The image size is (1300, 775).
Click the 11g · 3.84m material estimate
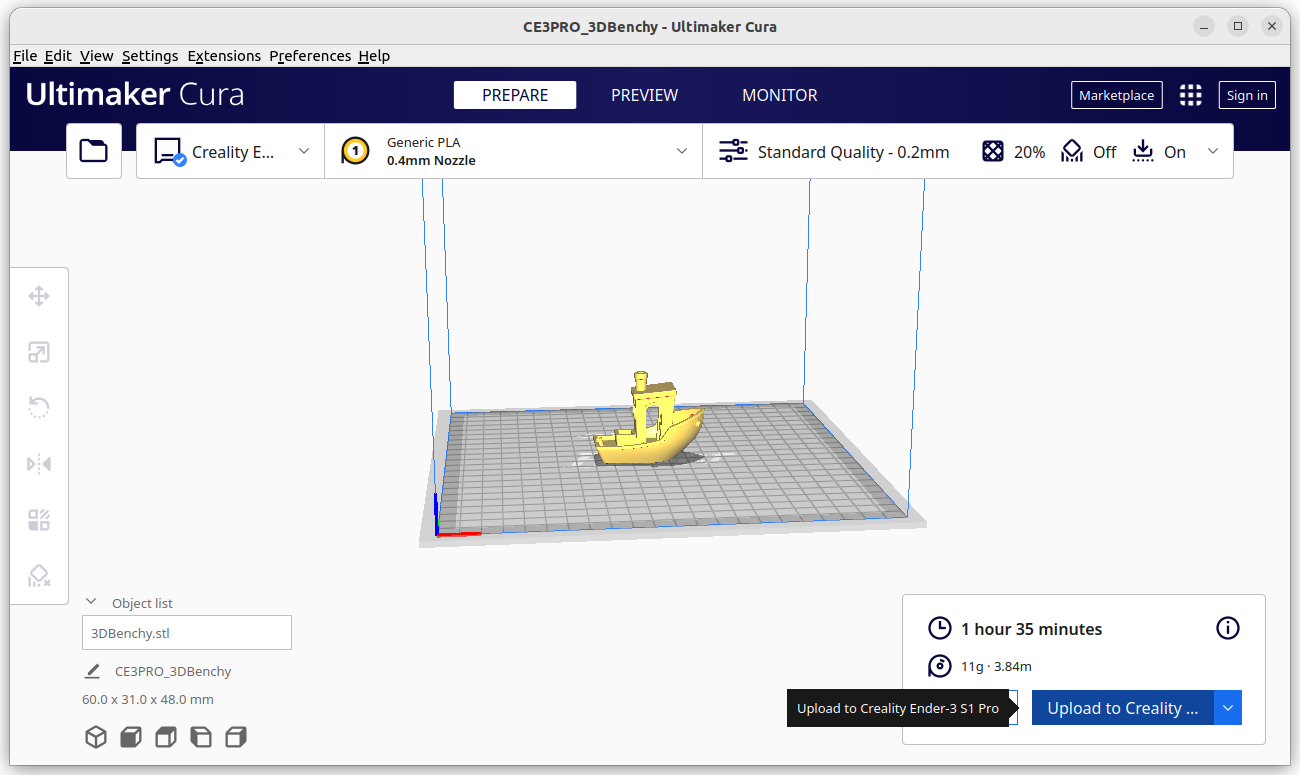click(996, 666)
